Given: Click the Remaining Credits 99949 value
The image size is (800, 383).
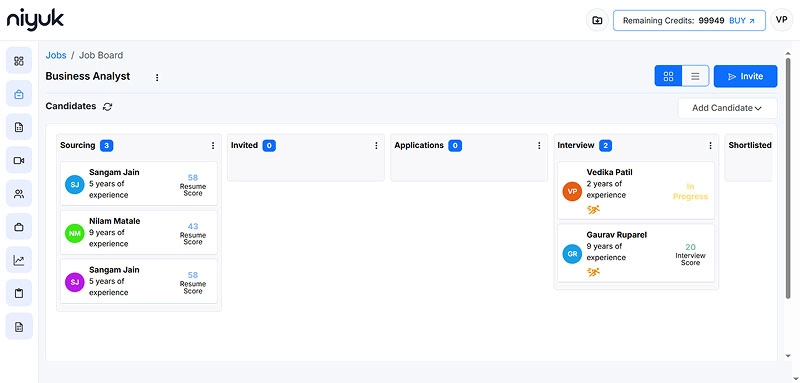Looking at the screenshot, I should [x=711, y=21].
